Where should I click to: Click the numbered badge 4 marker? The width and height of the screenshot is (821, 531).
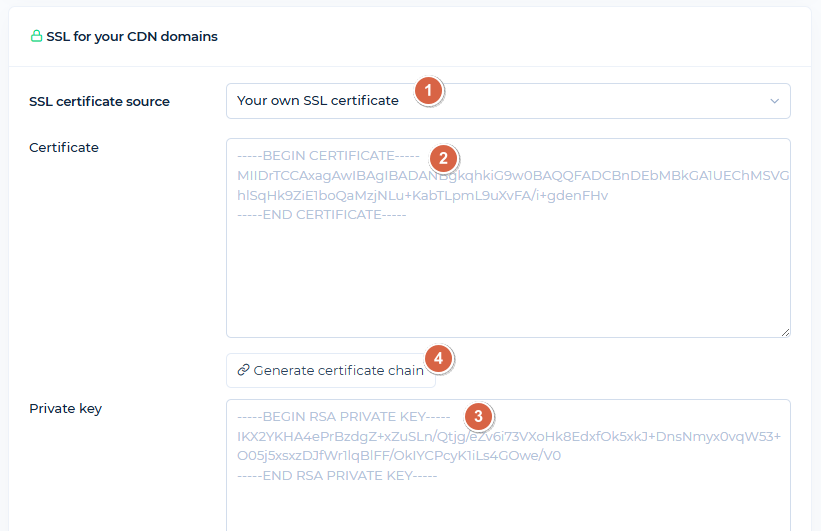coord(438,358)
